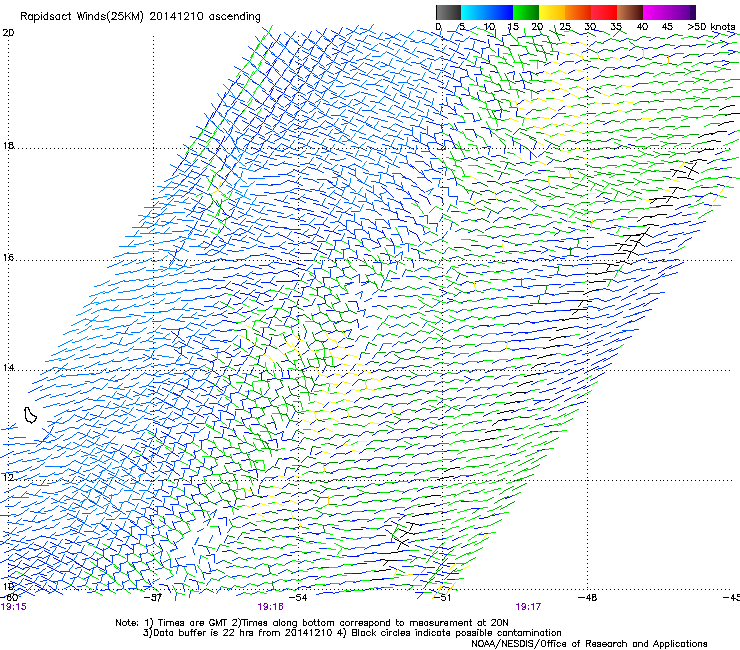Click the purple time stamp '19:17'
Viewport: 740px width, 650px height.
(528, 607)
